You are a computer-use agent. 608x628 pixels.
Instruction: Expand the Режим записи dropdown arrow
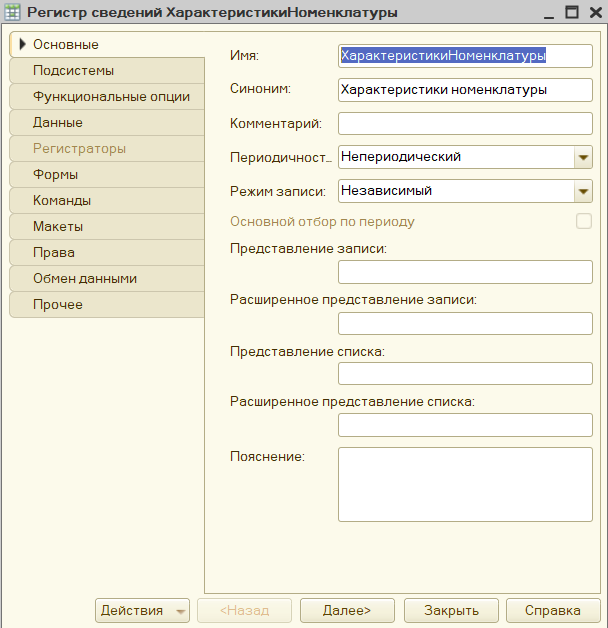click(x=583, y=191)
